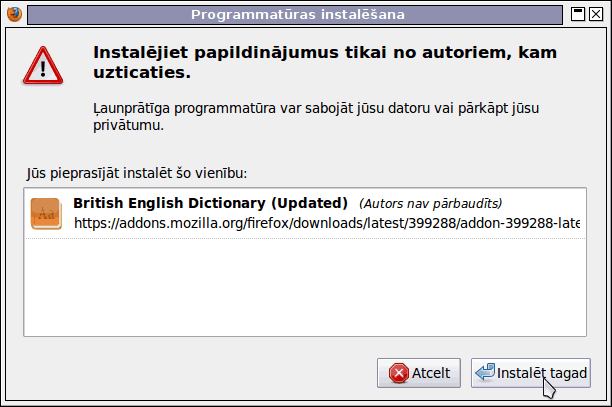Click the red X icon on Atcelt
This screenshot has width=612, height=407.
point(399,373)
